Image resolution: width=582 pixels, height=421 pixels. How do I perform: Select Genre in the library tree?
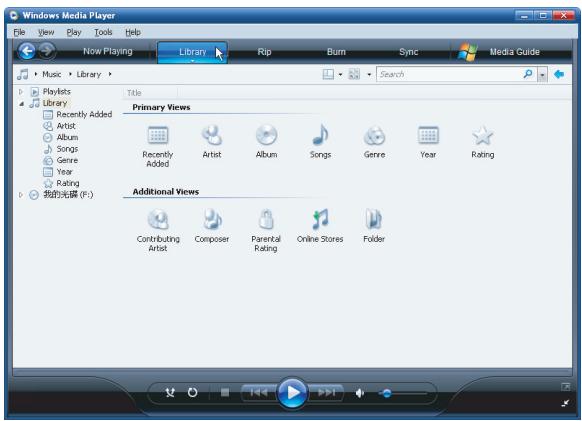point(67,160)
